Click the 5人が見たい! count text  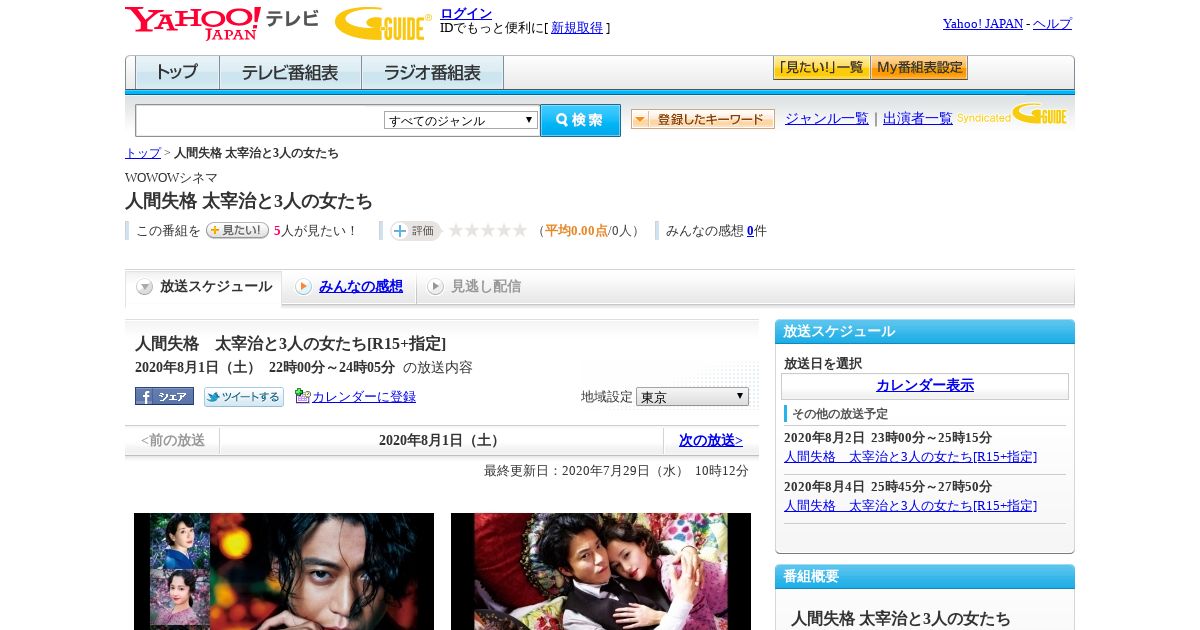point(316,231)
